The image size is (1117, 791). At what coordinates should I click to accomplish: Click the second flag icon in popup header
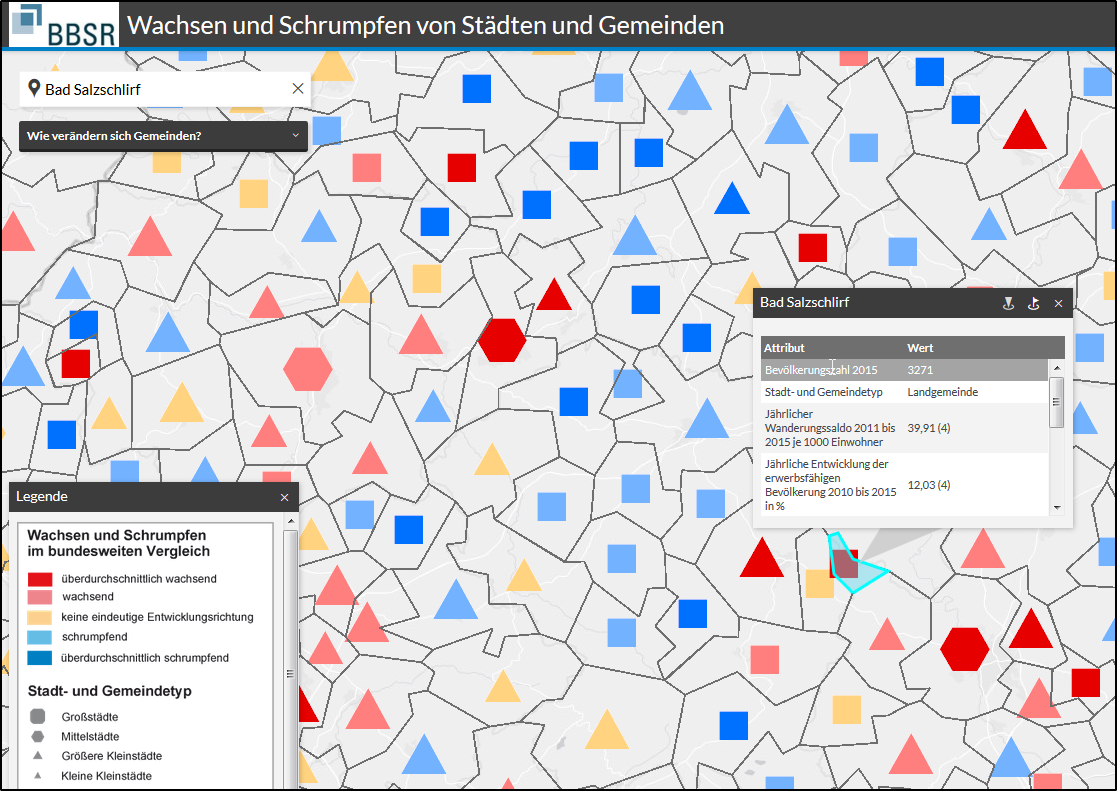1034,303
